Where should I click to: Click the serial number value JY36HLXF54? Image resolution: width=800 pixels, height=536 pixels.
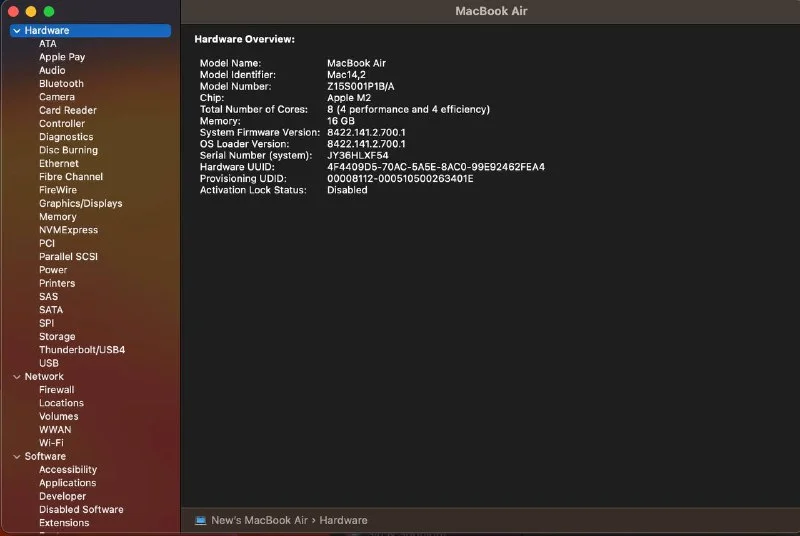click(x=357, y=156)
